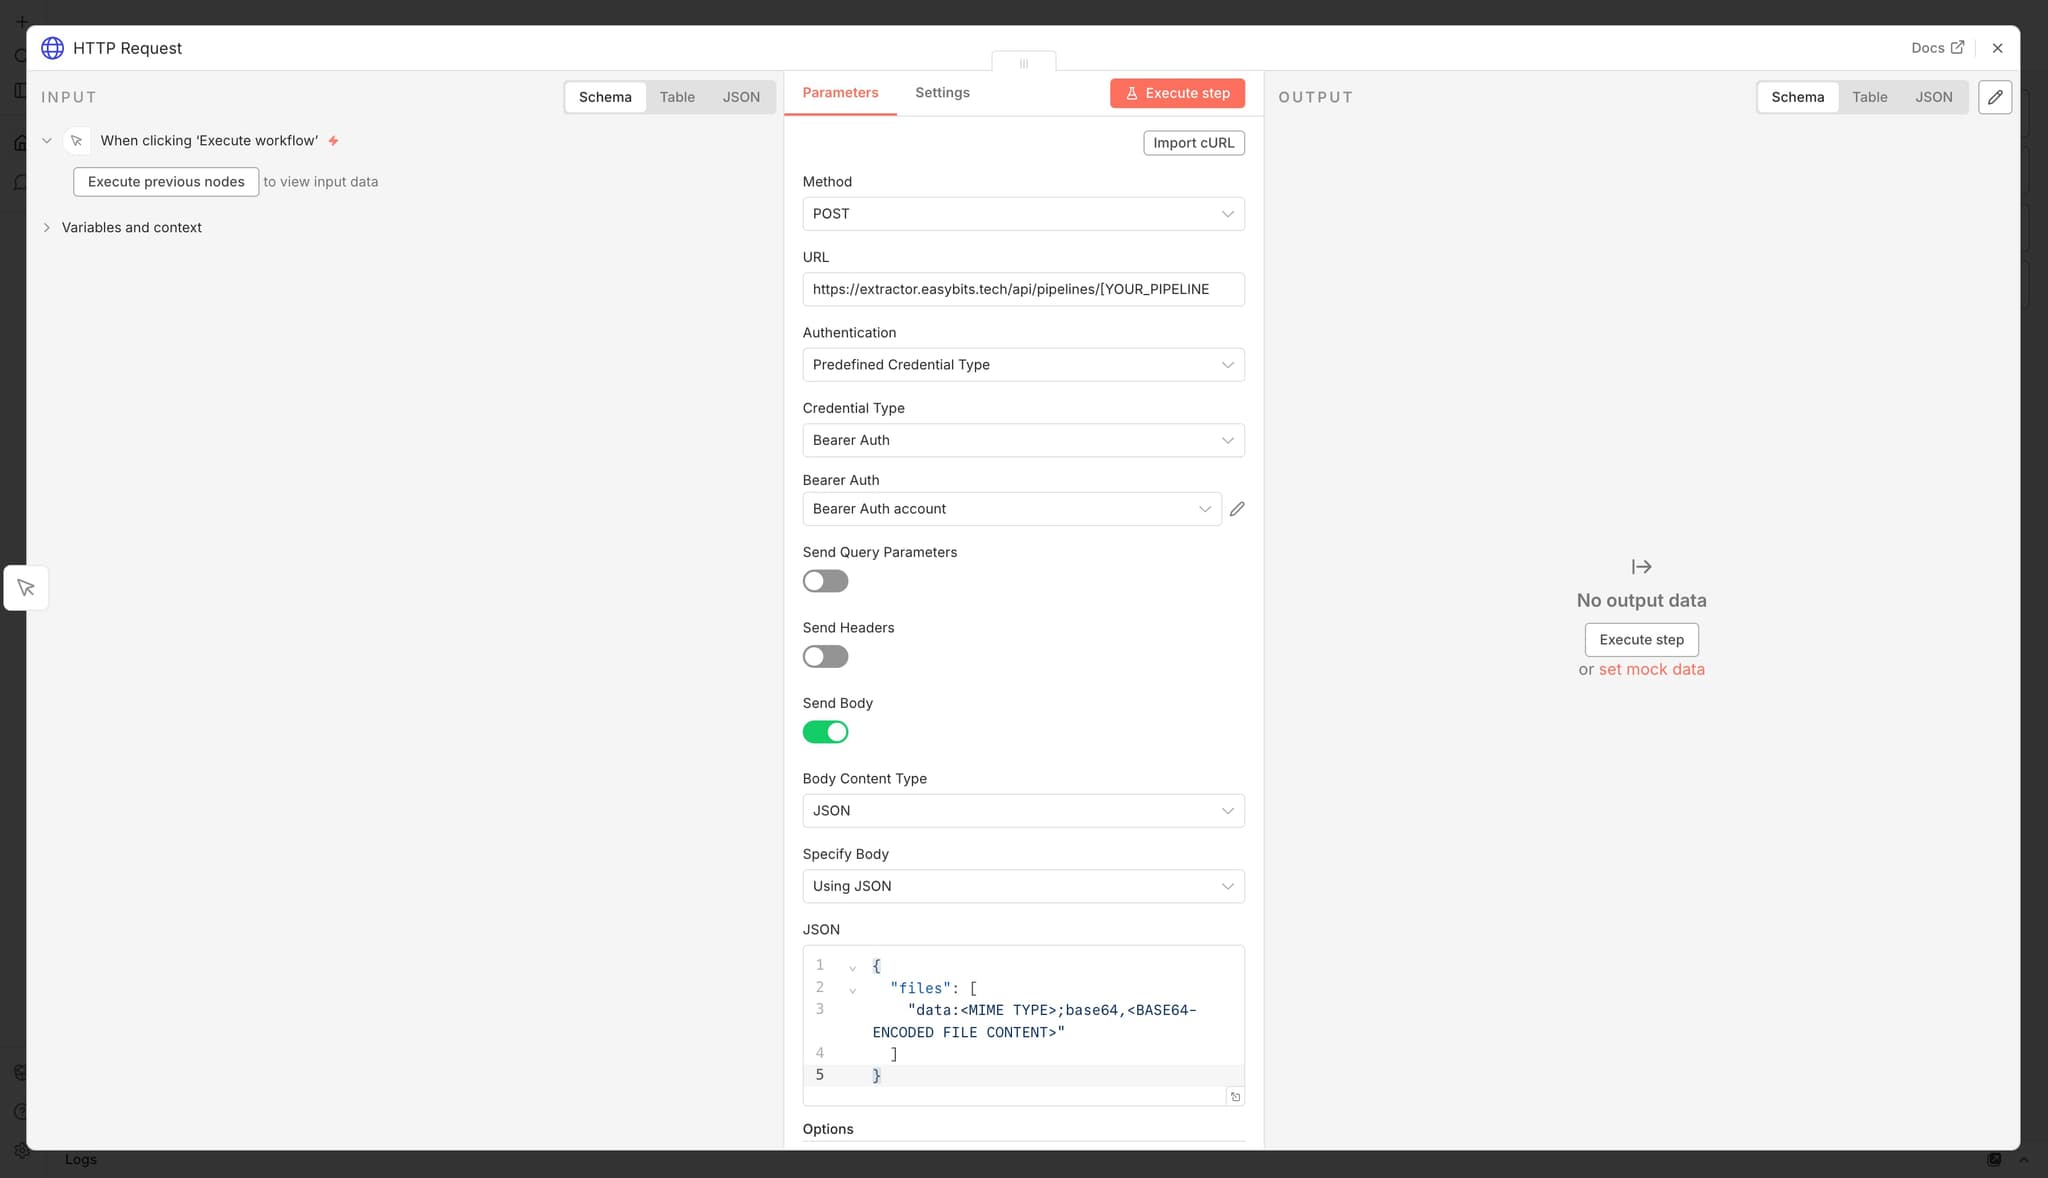Click the edit pencil icon above the Output panel
2048x1178 pixels.
(1995, 96)
